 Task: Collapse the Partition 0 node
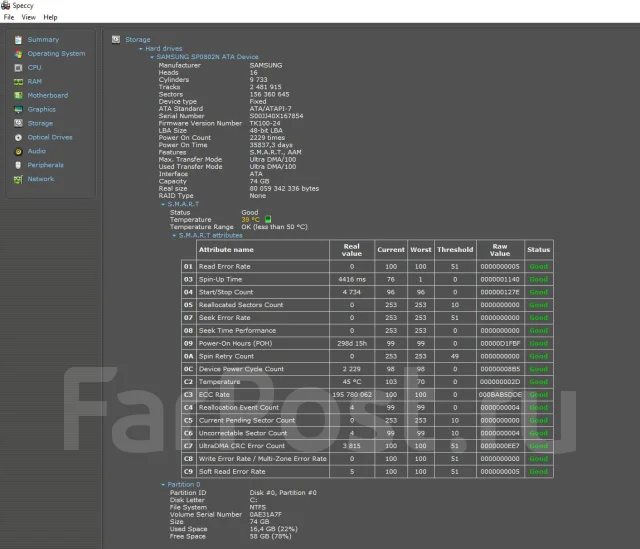coord(163,485)
